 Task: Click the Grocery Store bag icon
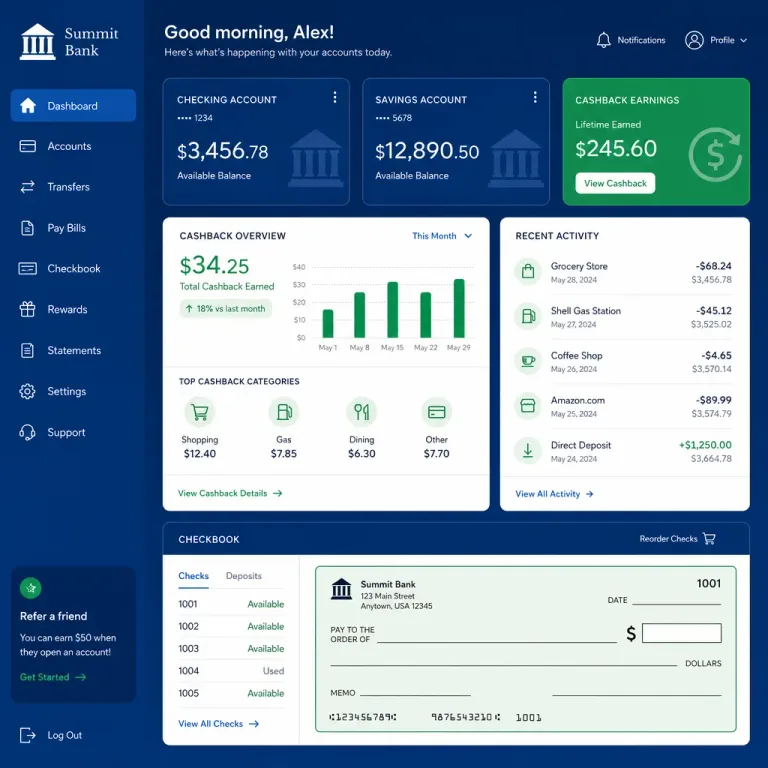528,271
